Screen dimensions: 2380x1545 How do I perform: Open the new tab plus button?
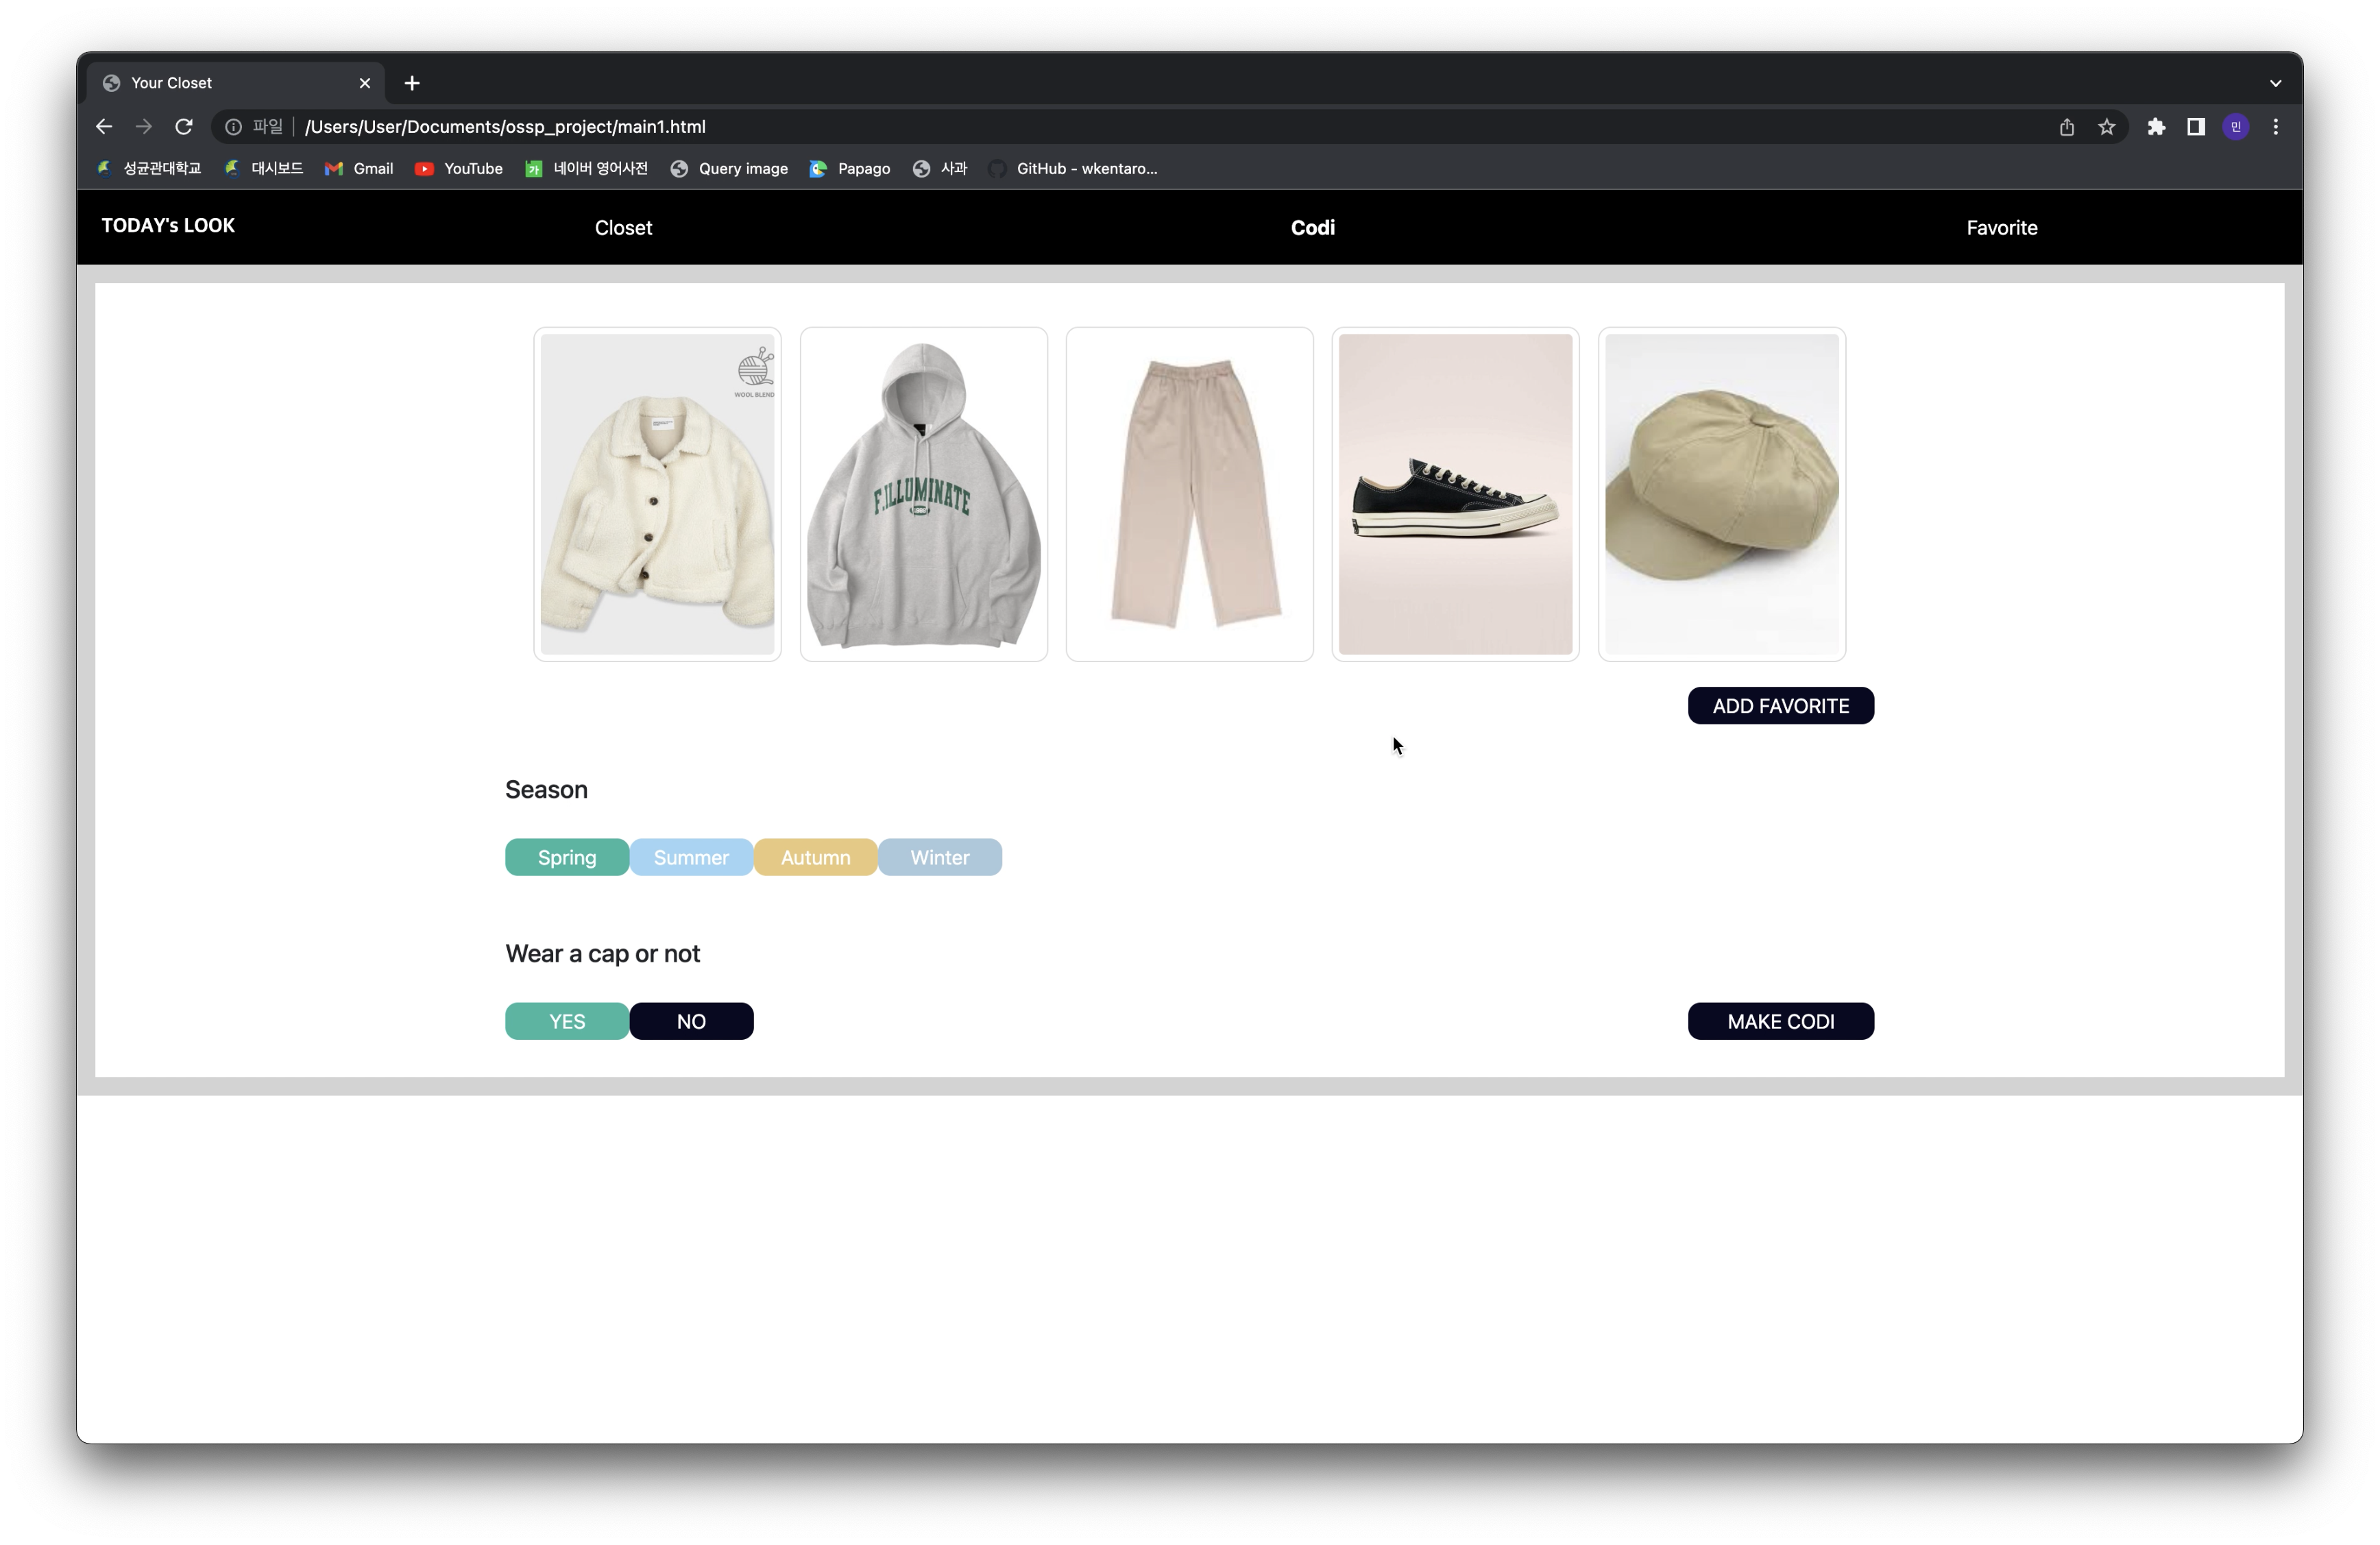(412, 83)
